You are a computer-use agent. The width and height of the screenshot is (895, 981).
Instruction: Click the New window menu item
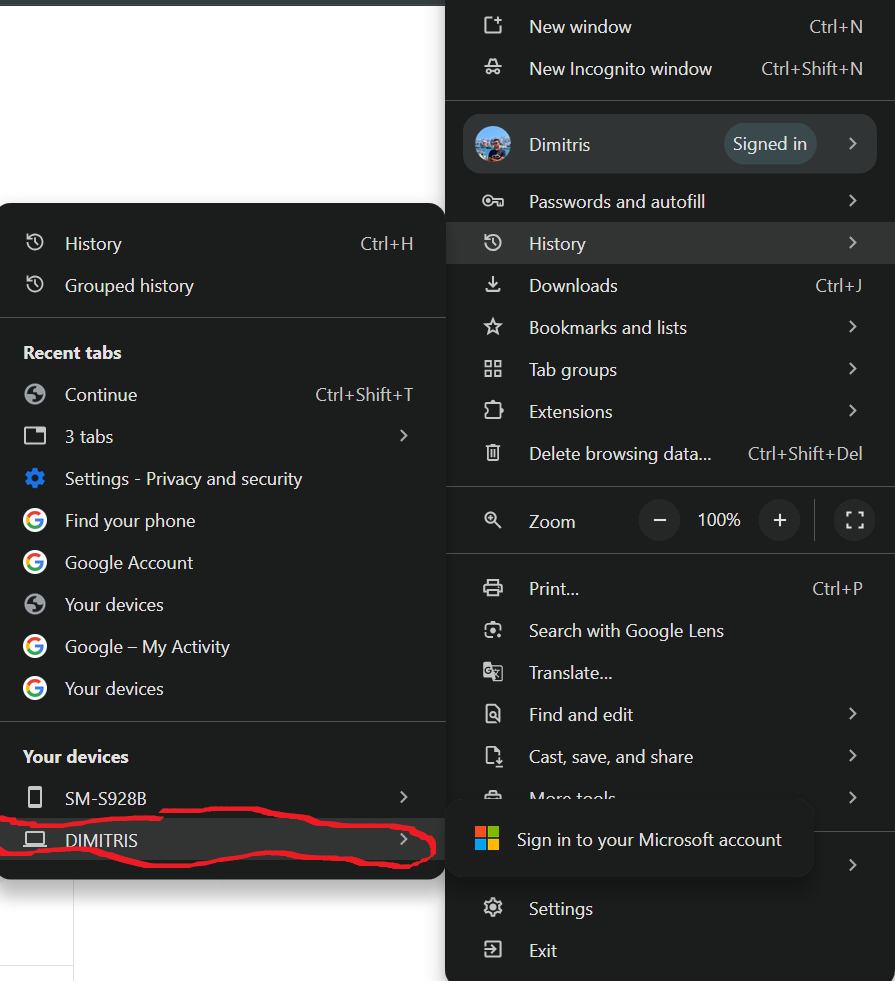(670, 26)
